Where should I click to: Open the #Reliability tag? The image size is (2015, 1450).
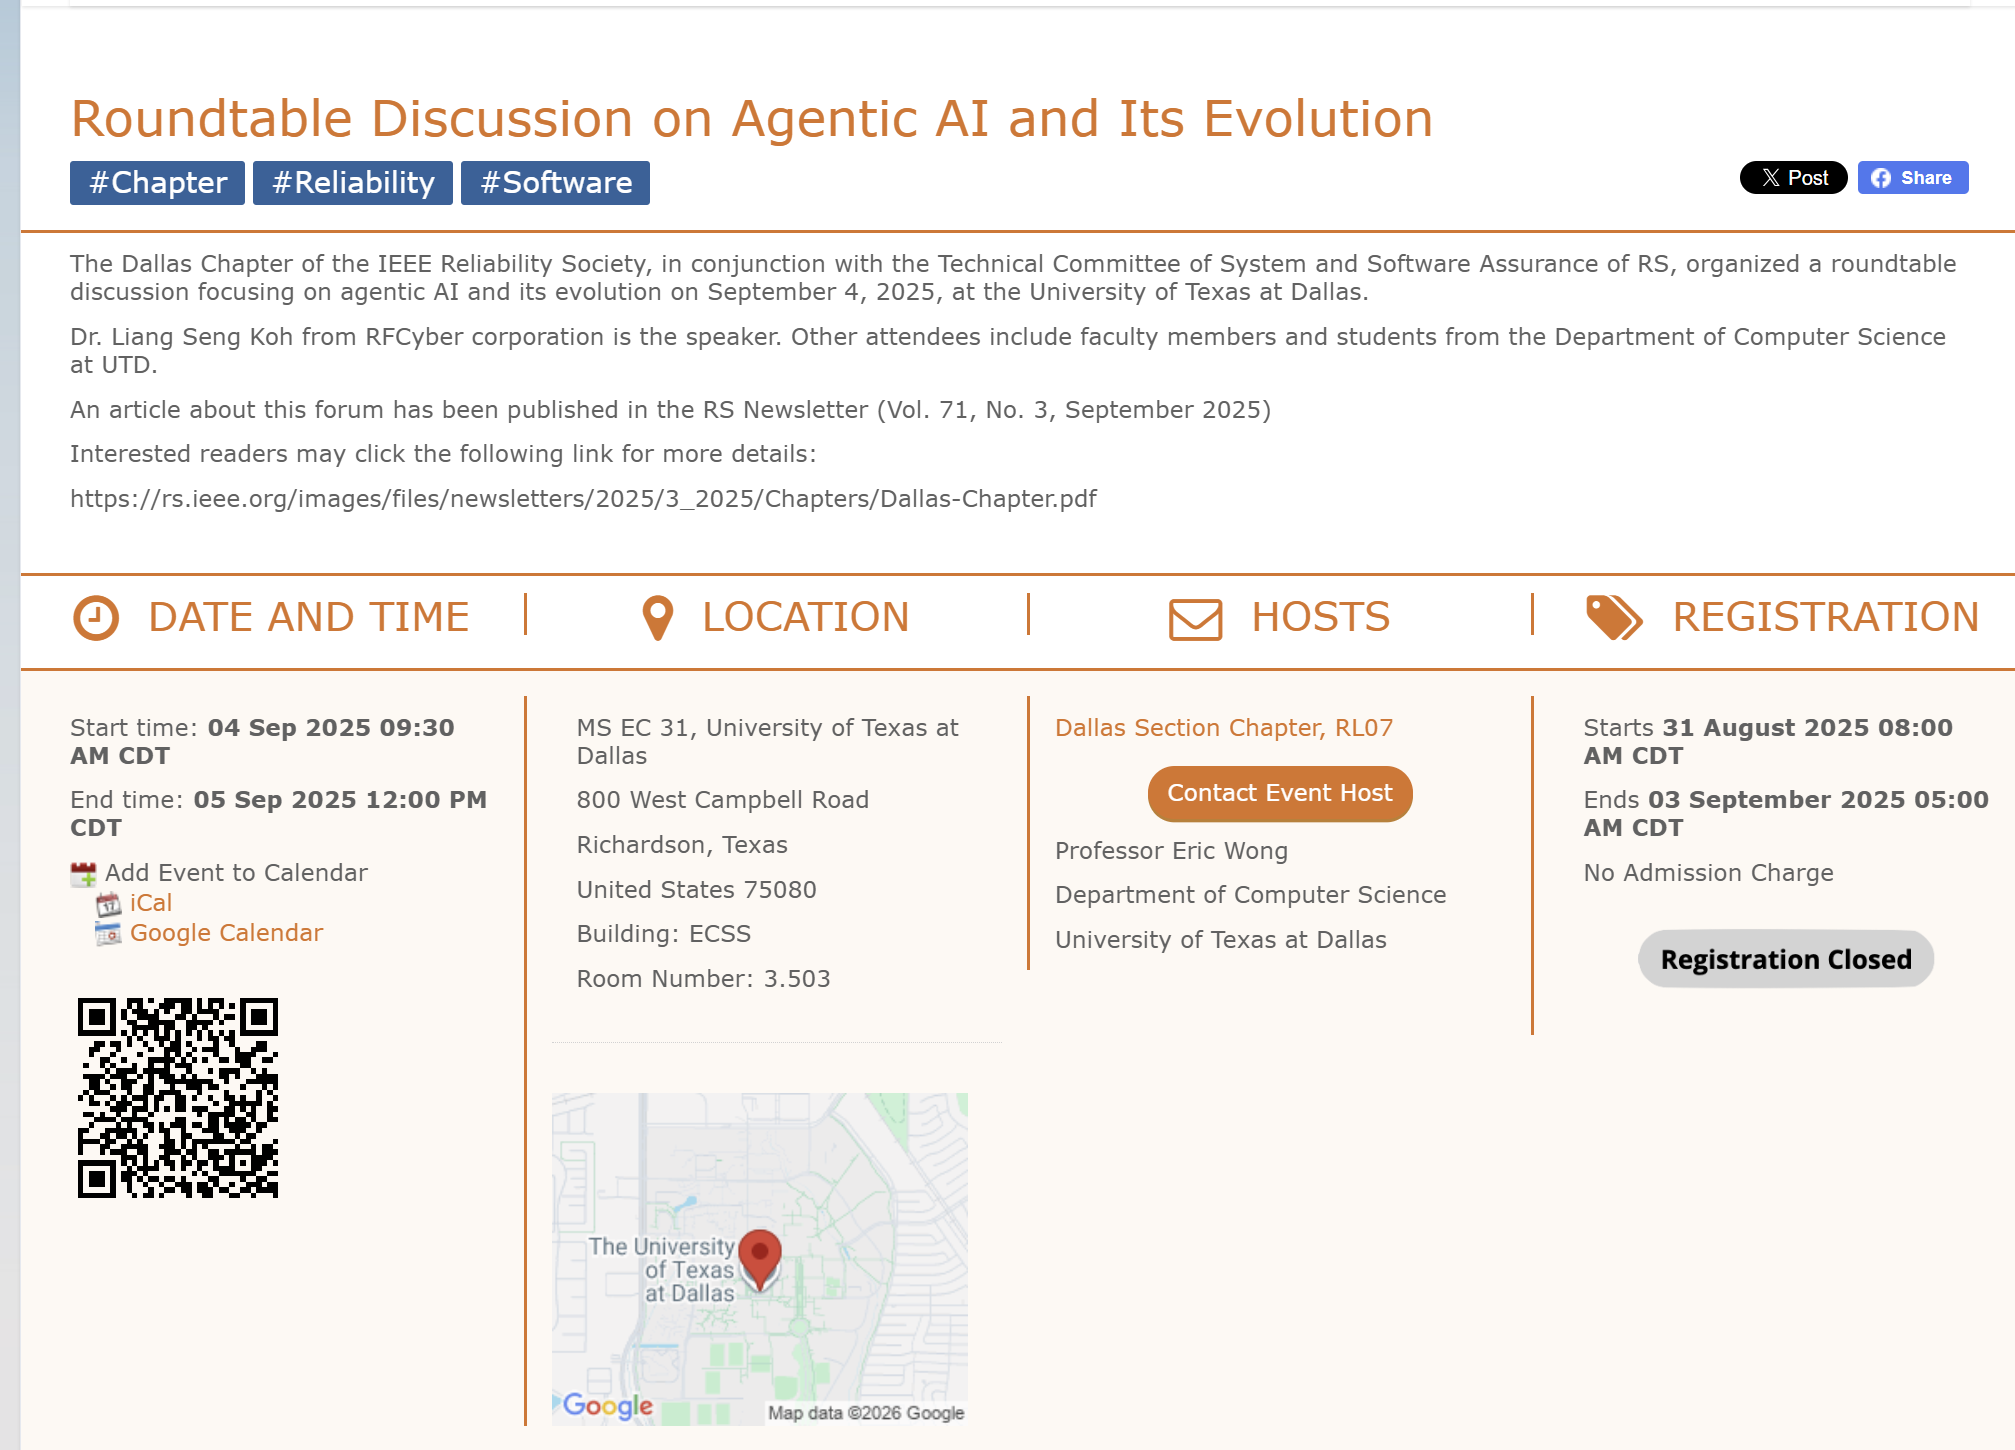tap(353, 183)
